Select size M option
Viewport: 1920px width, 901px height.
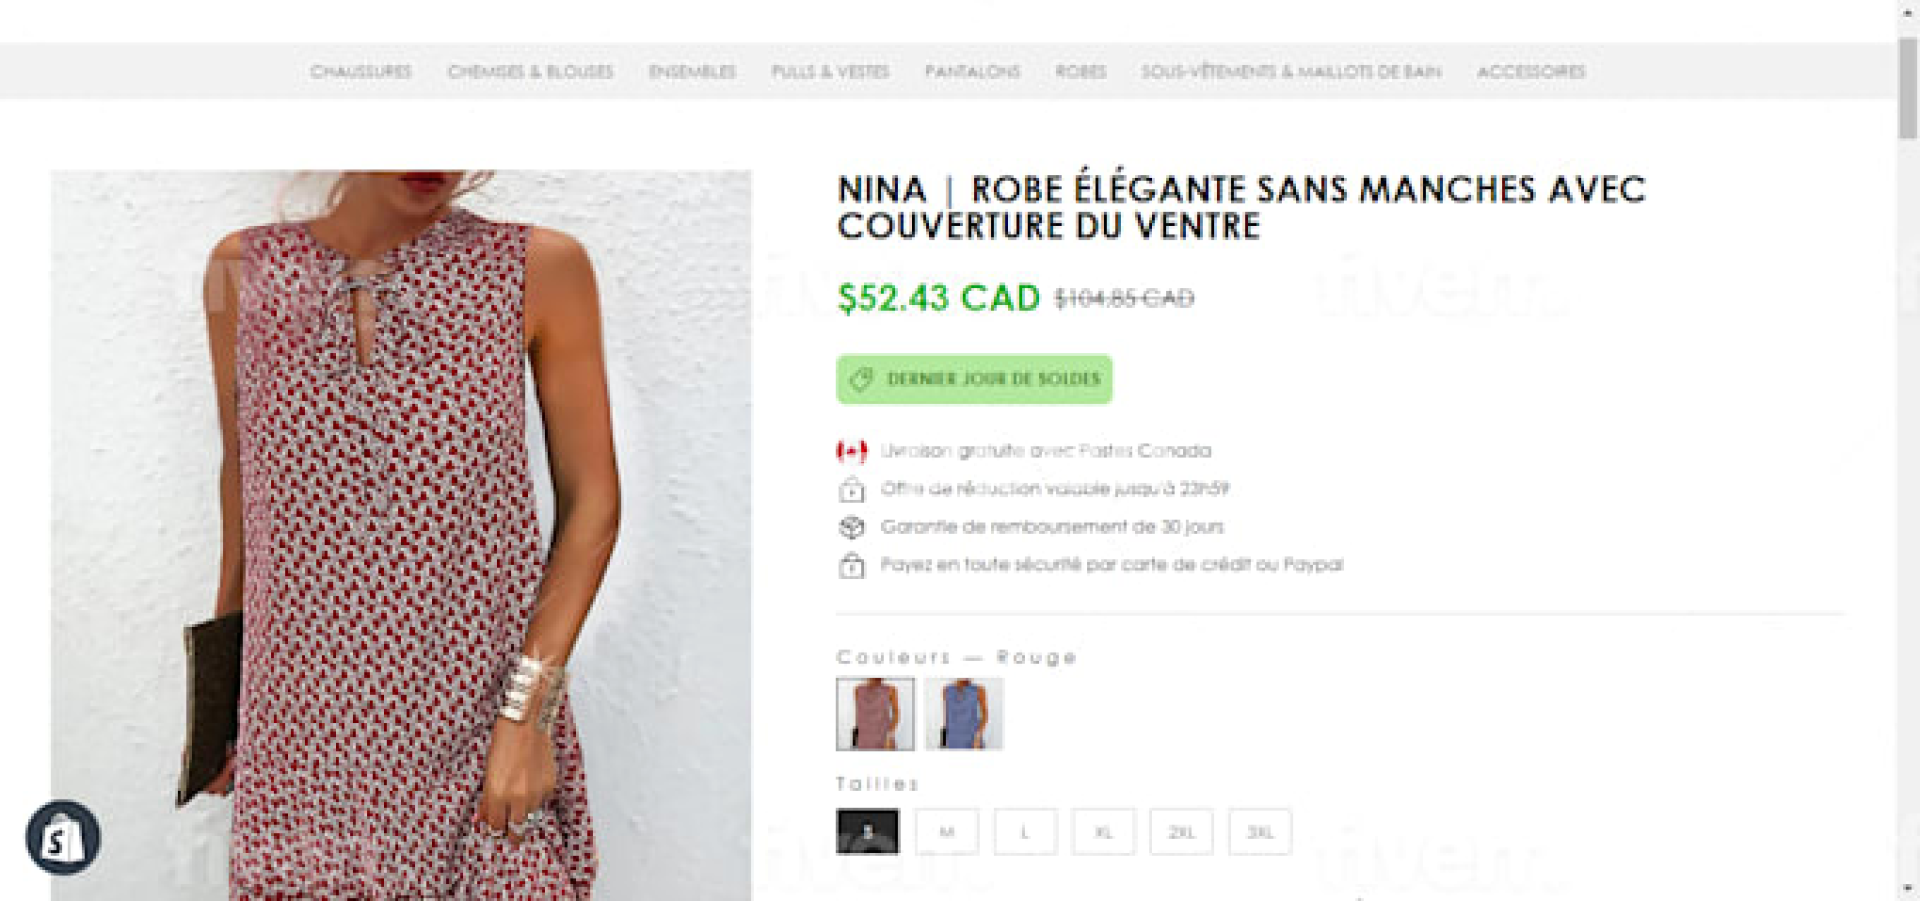(946, 832)
